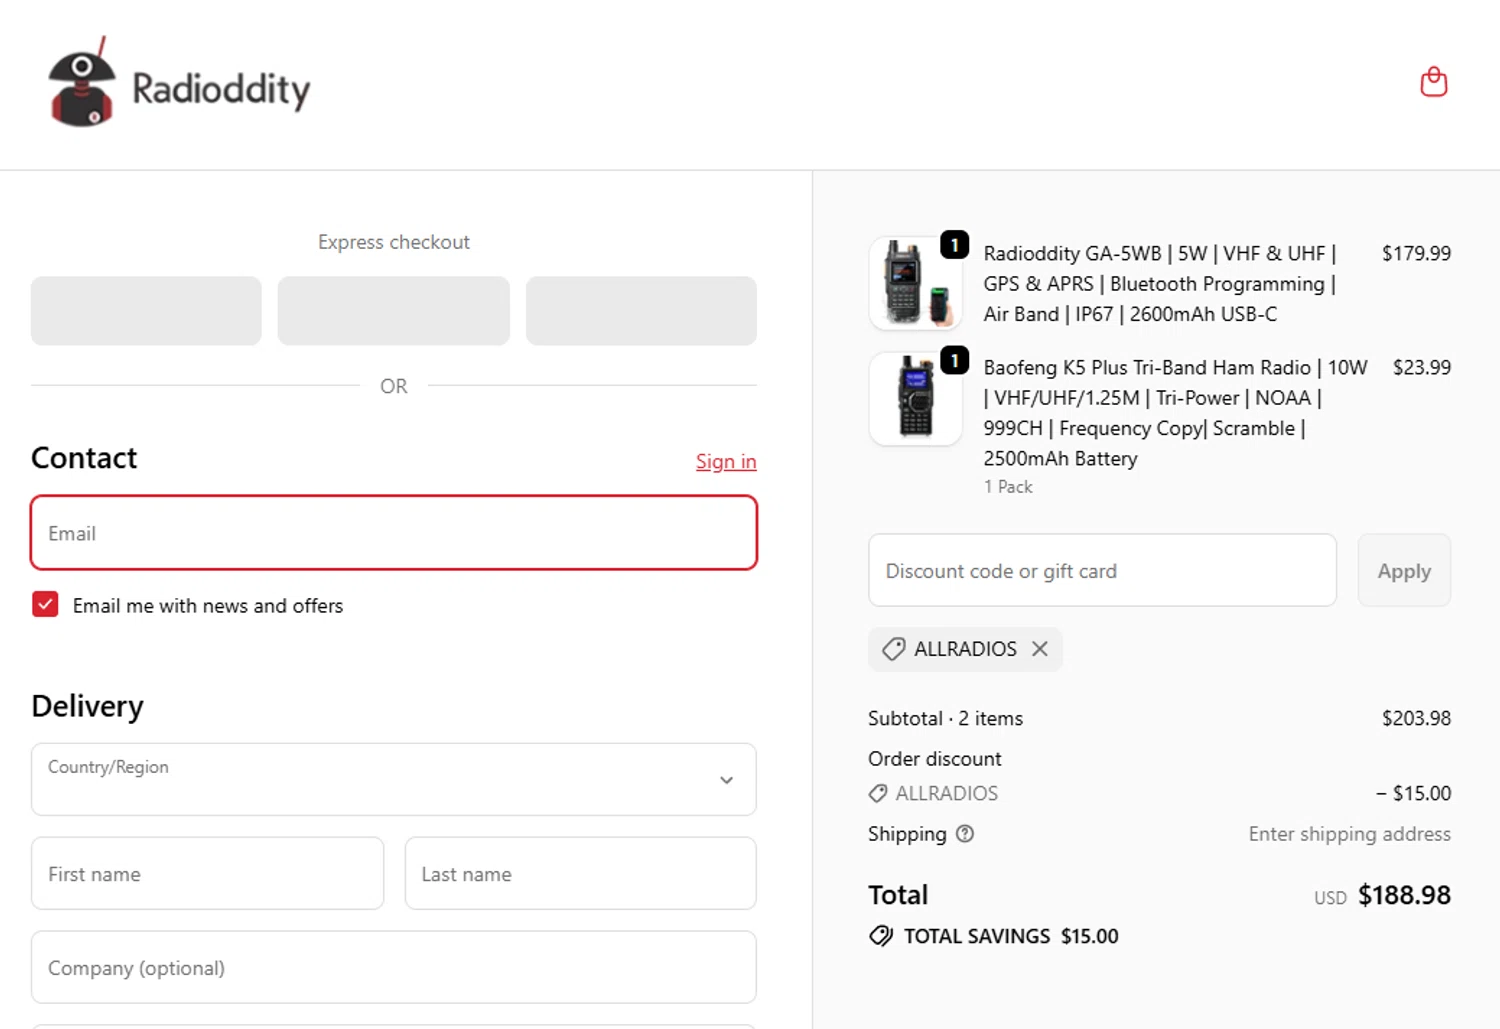This screenshot has width=1500, height=1029.
Task: Click the $23.99 item price
Action: pyautogui.click(x=1421, y=367)
